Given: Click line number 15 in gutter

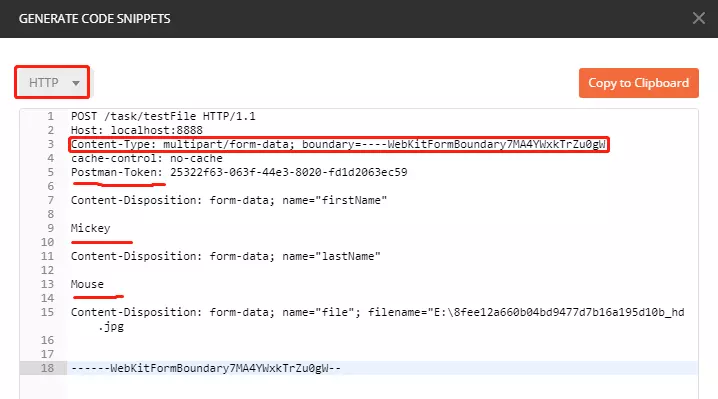Looking at the screenshot, I should pos(47,312).
